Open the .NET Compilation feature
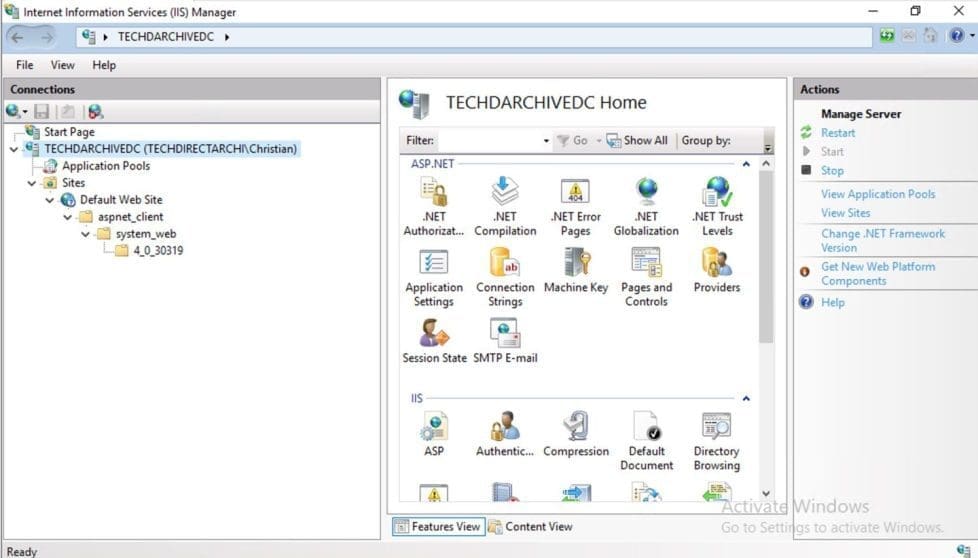This screenshot has height=558, width=978. 505,206
